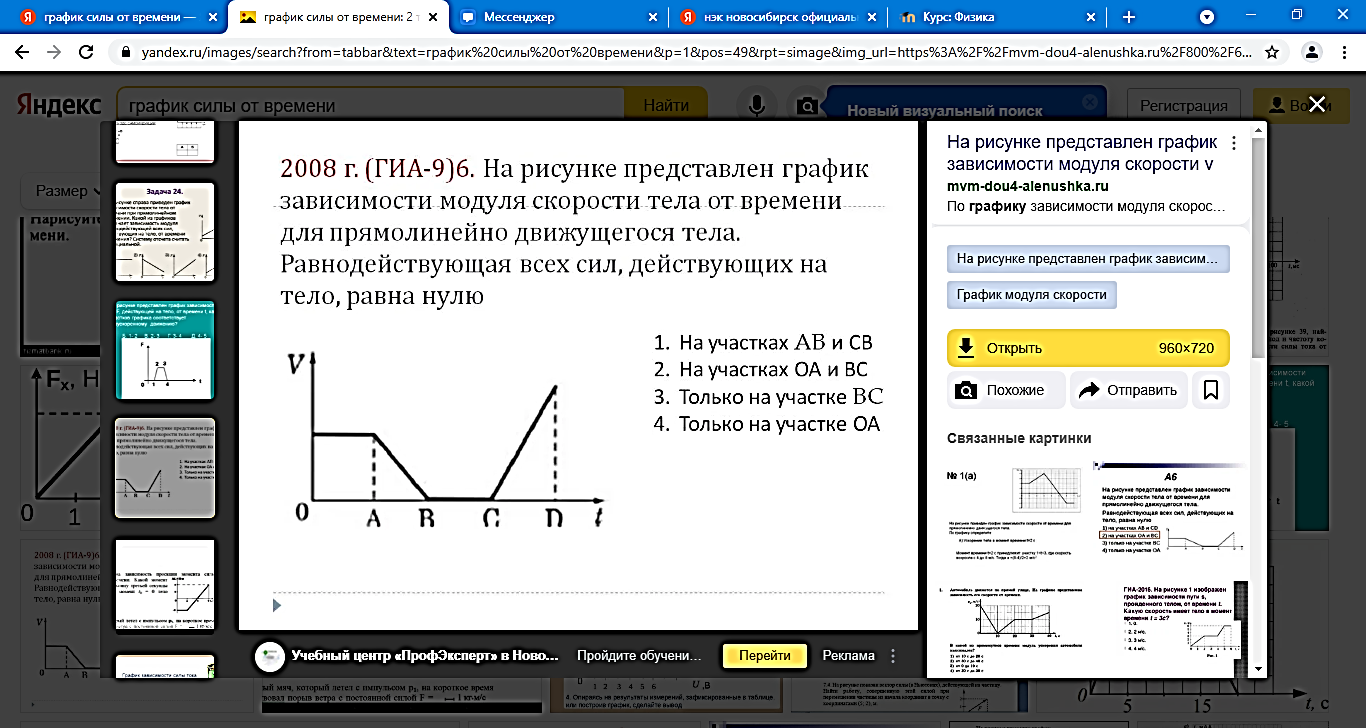Click the Похожие similar images button
The image size is (1366, 728).
click(x=1004, y=390)
